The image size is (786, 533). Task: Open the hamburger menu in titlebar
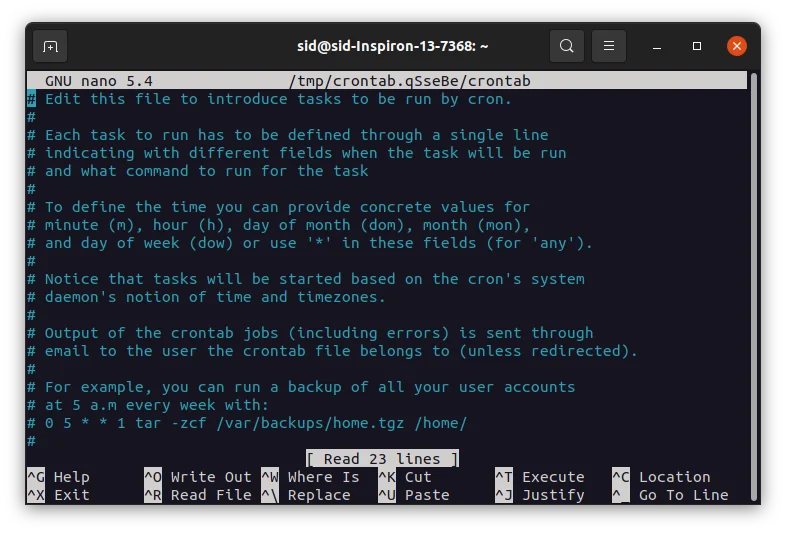tap(609, 46)
